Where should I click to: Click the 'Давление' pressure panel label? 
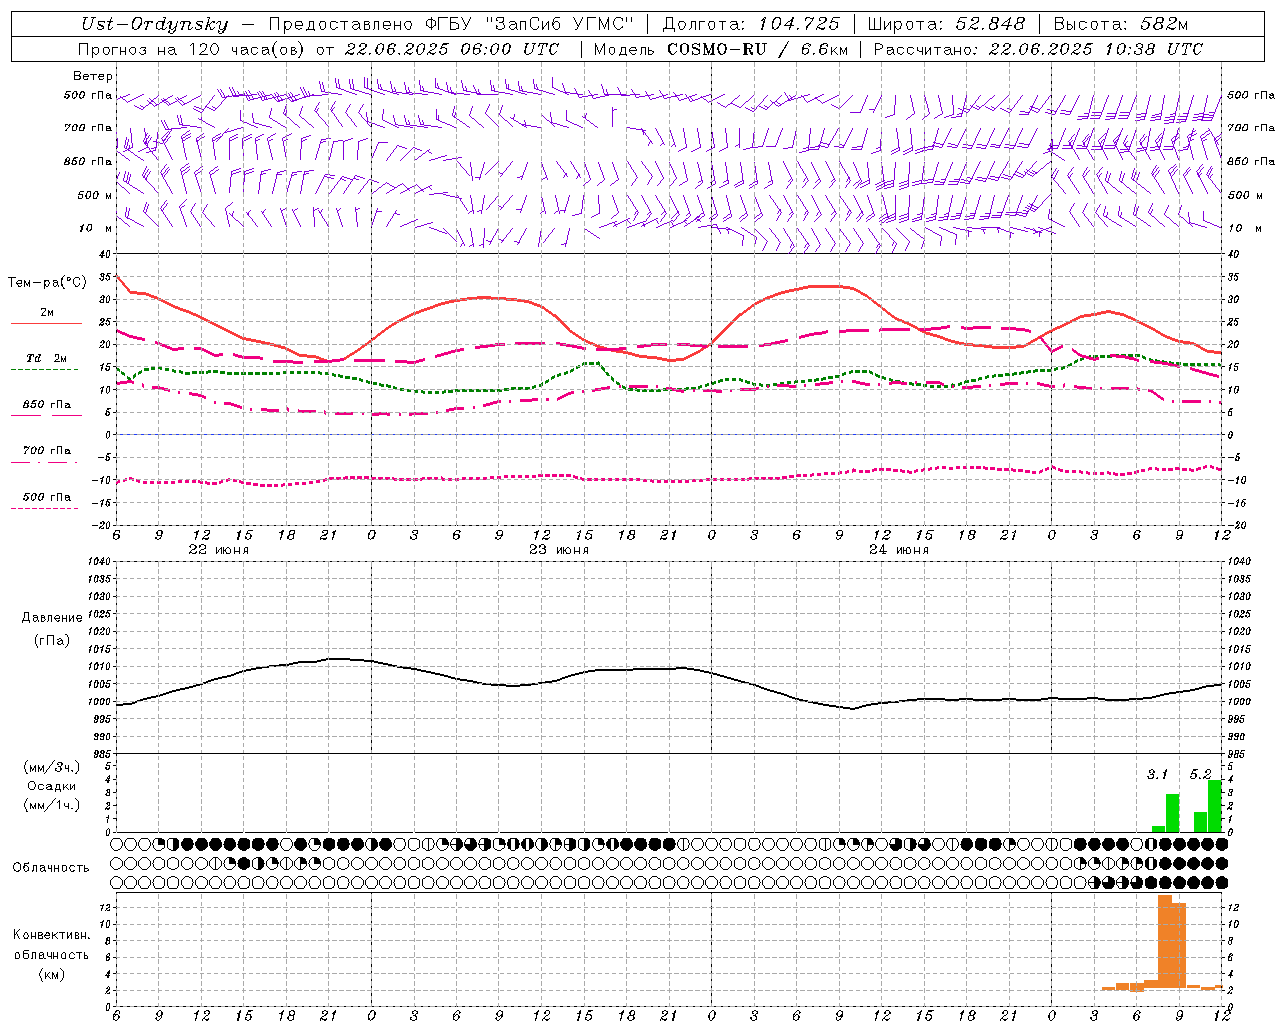point(52,618)
